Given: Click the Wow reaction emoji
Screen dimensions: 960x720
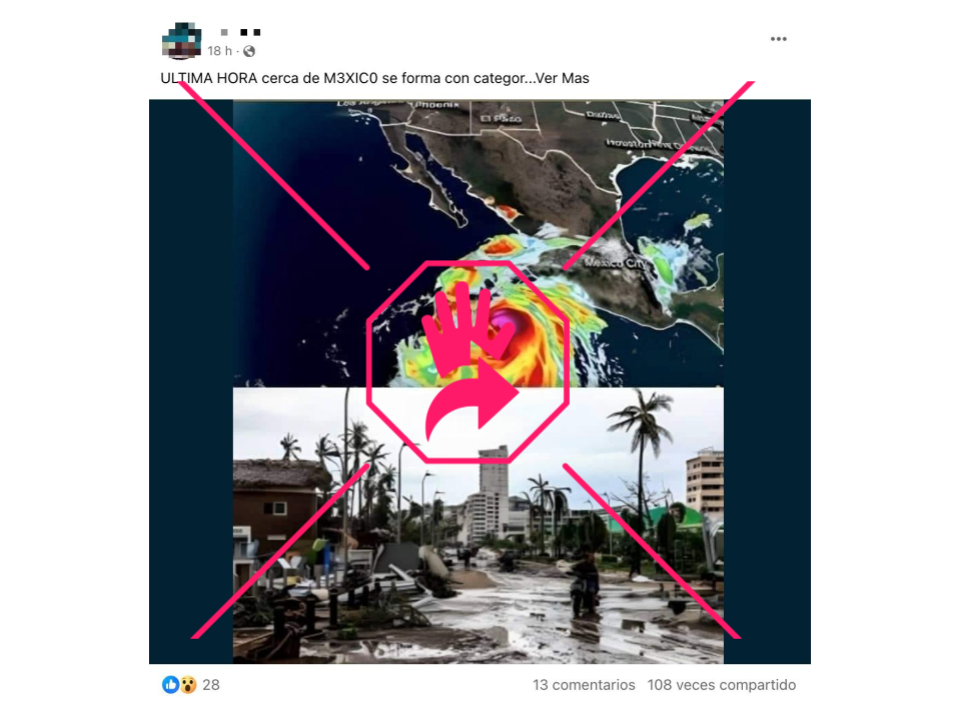Looking at the screenshot, I should coord(188,684).
